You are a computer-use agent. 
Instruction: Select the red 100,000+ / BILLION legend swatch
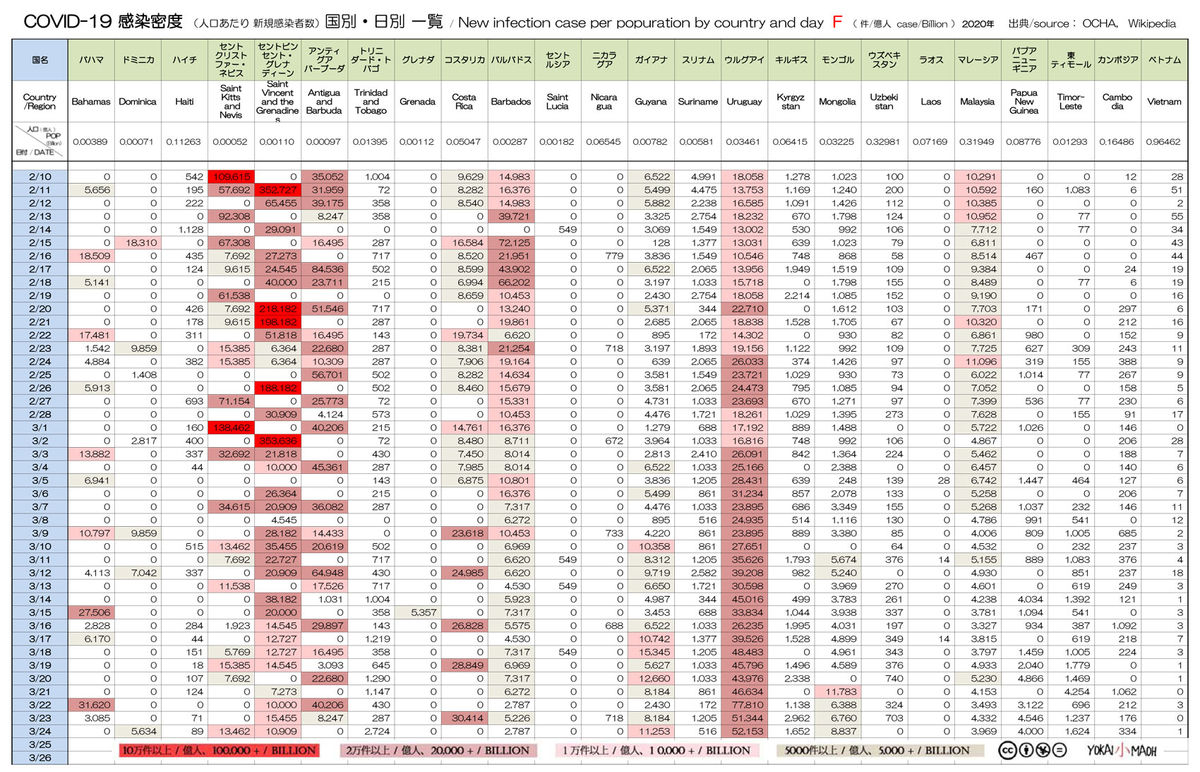(218, 750)
